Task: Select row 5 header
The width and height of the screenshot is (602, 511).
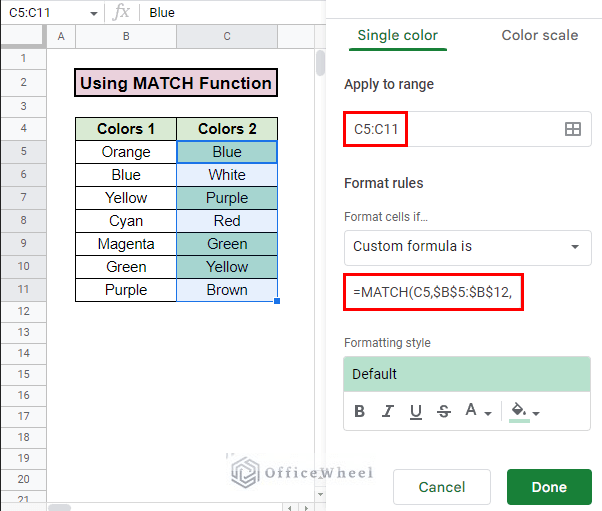Action: [x=23, y=152]
